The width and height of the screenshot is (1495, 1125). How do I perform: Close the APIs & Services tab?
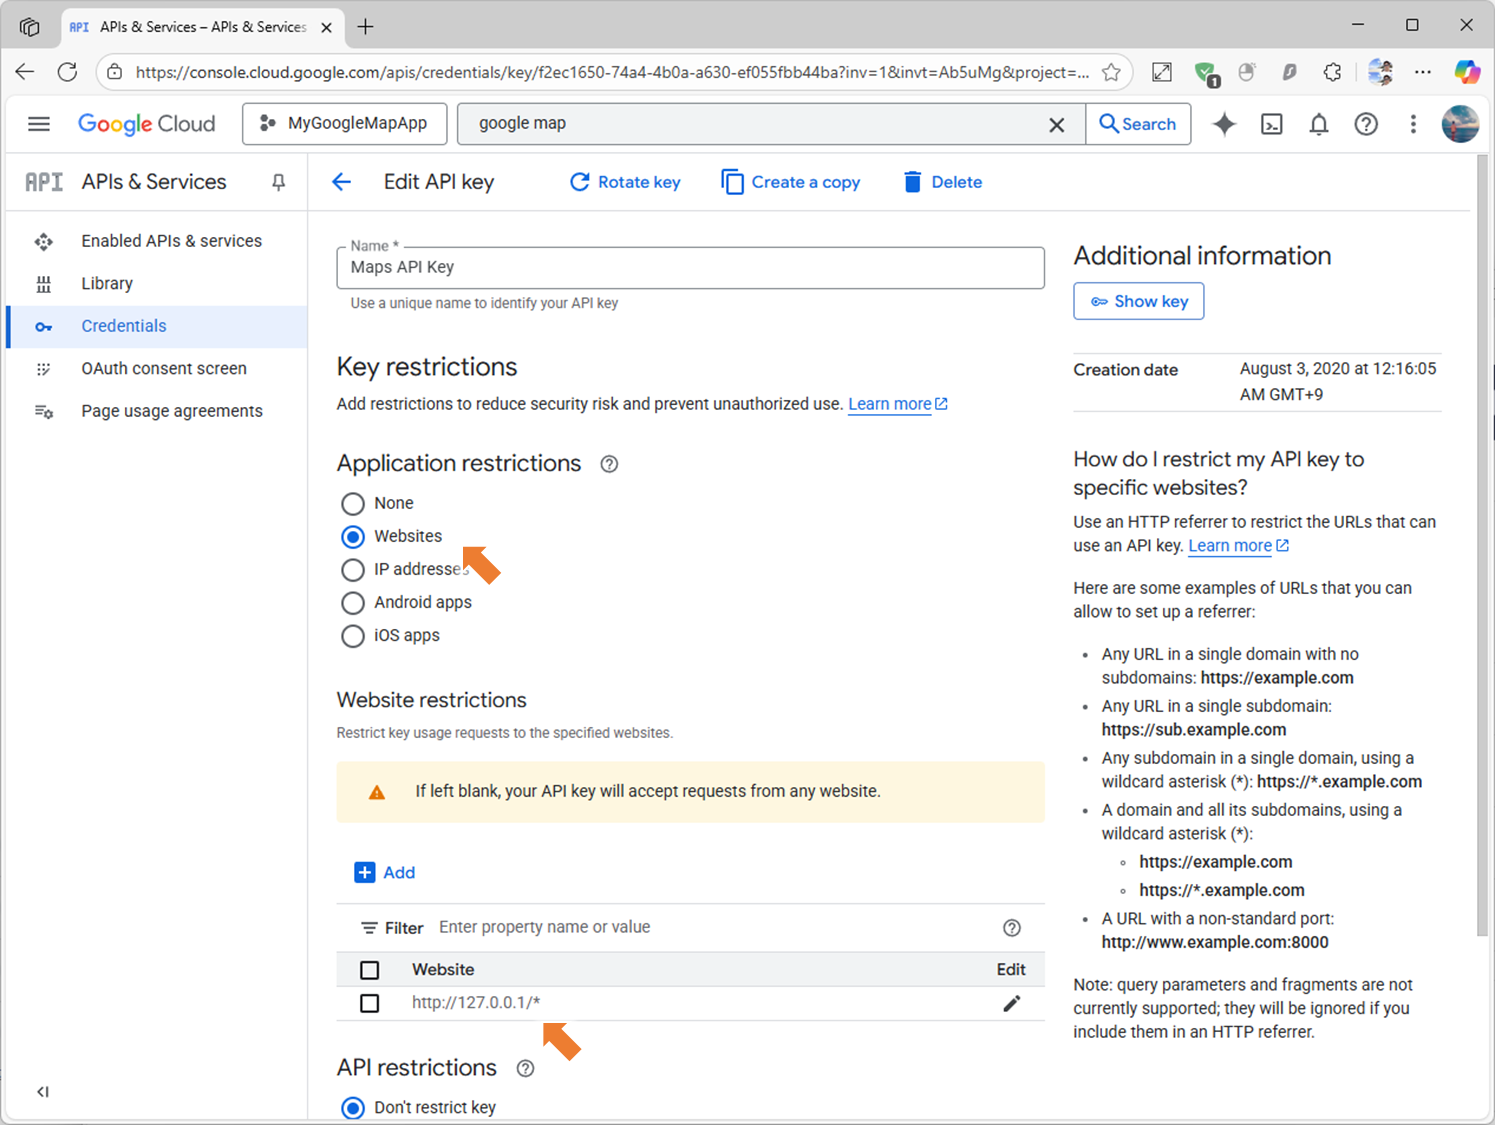(x=326, y=27)
